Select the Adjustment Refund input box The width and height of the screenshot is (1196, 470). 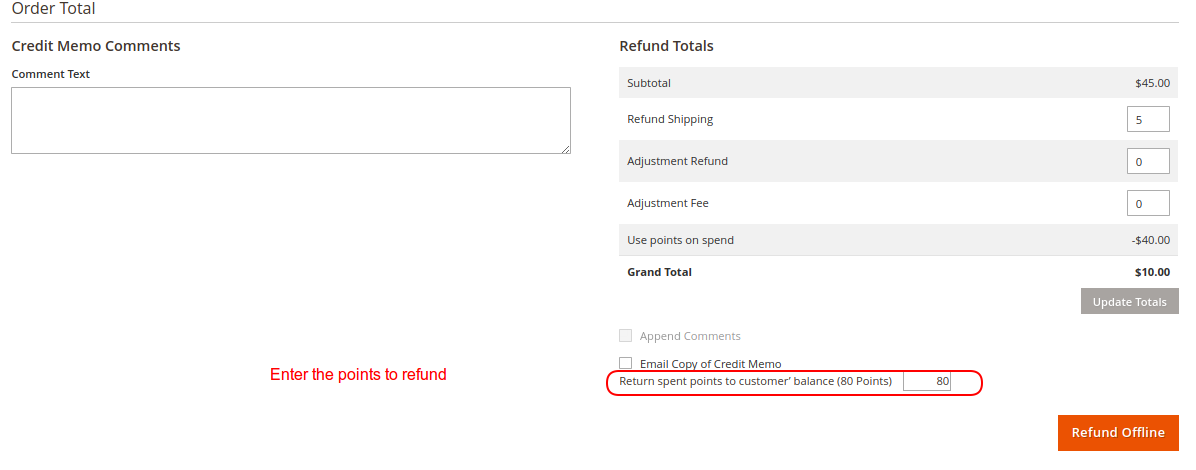1148,162
